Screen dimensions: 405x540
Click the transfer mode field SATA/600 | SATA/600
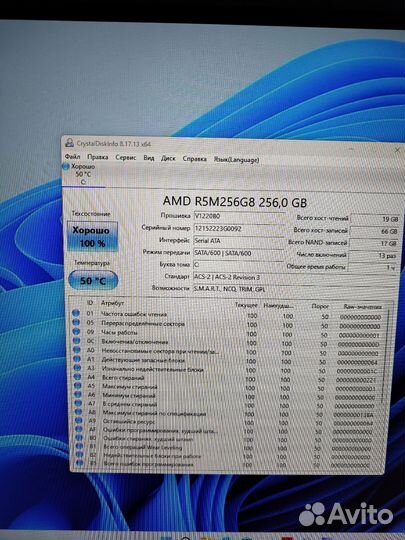[238, 253]
